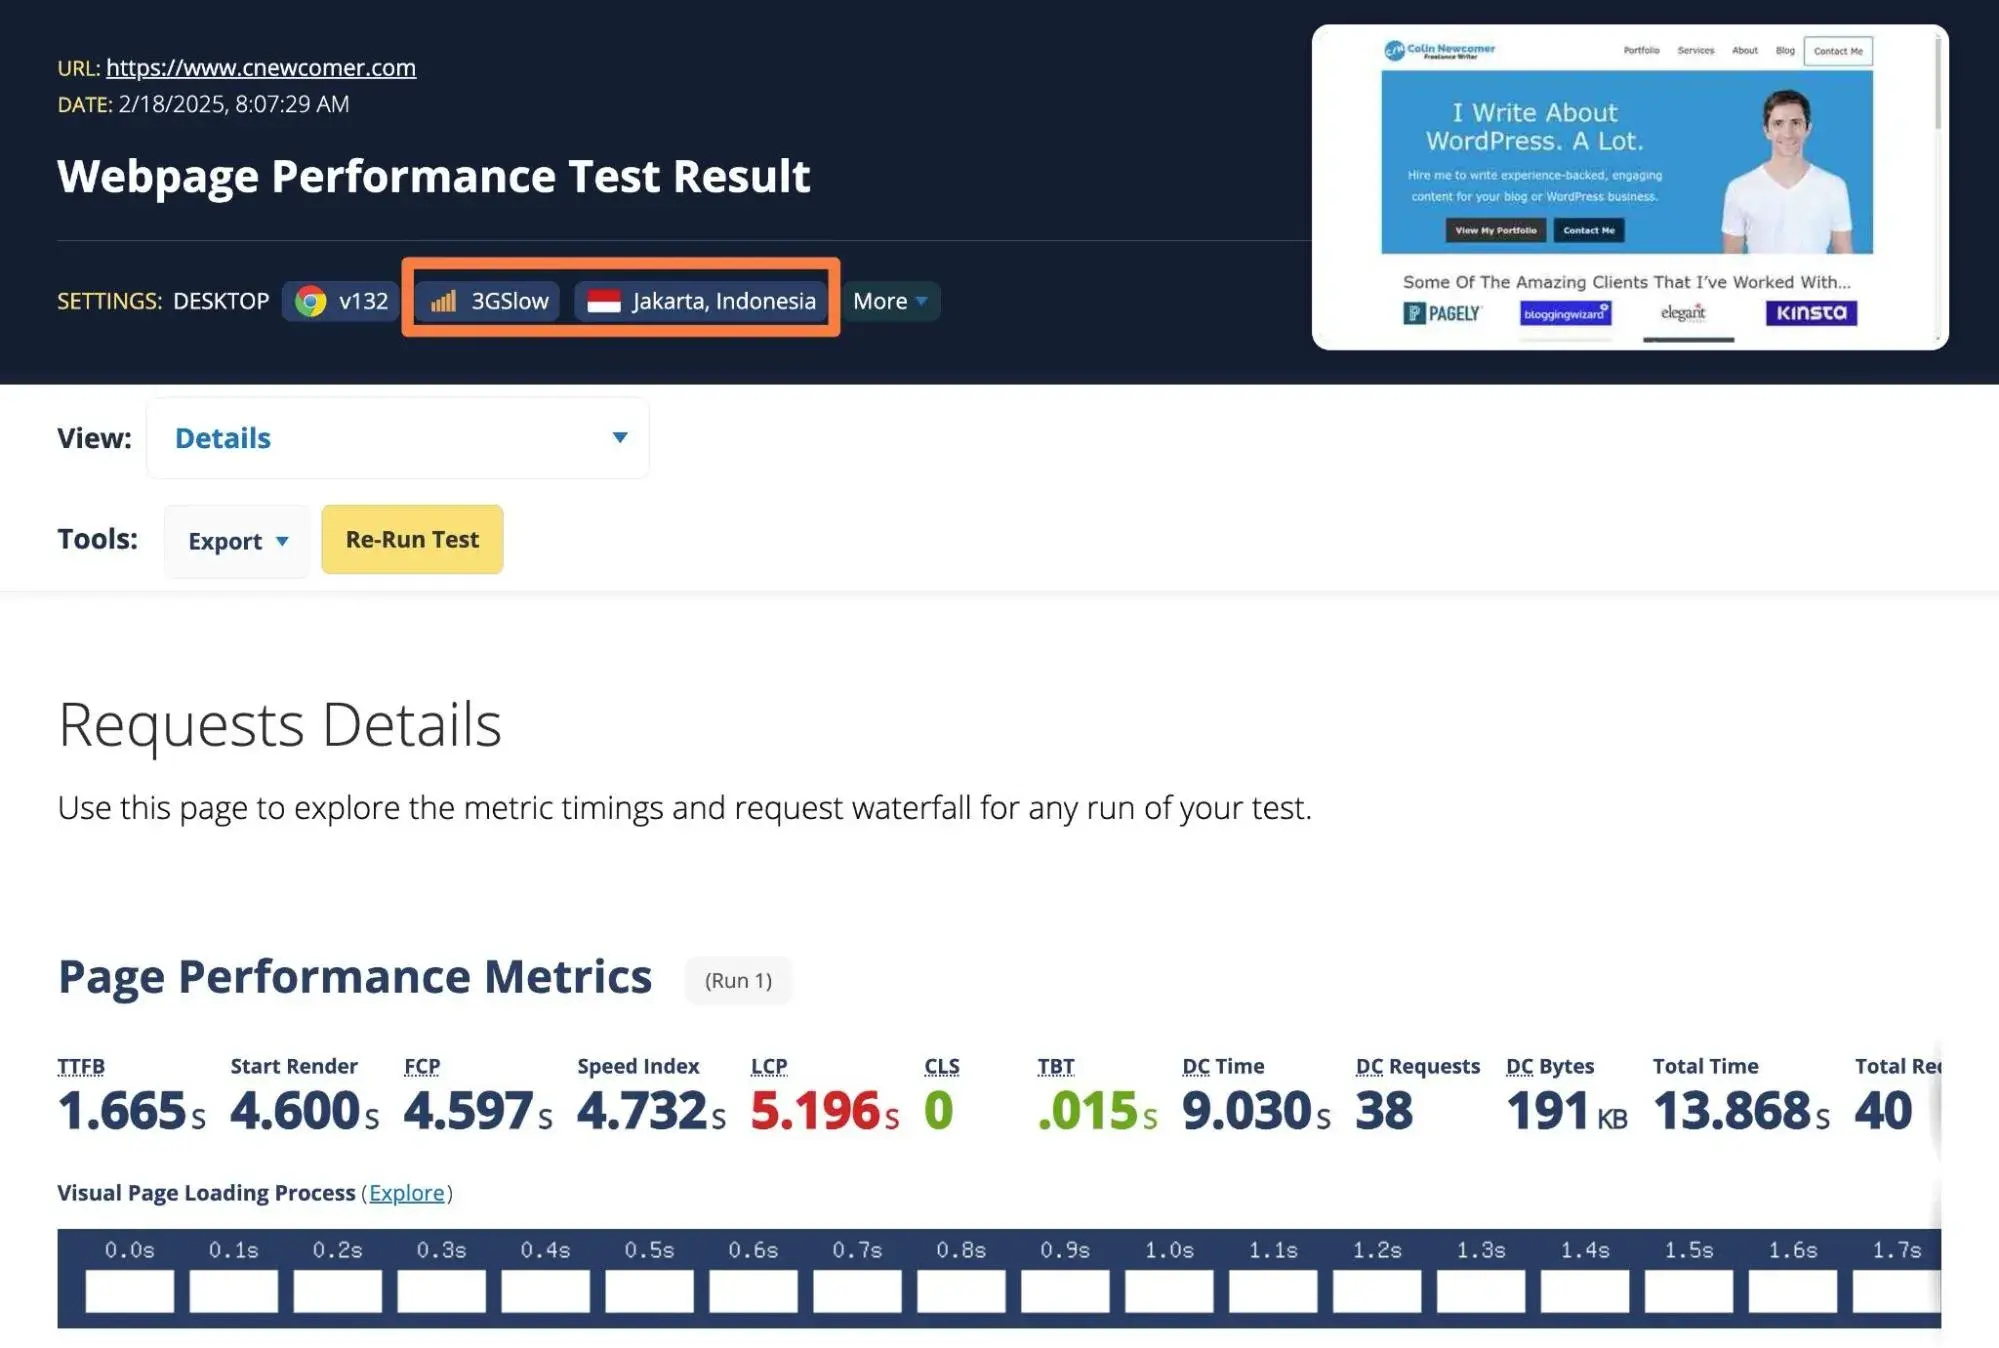Click the Explore link for visual loading
The width and height of the screenshot is (1999, 1348).
[406, 1193]
